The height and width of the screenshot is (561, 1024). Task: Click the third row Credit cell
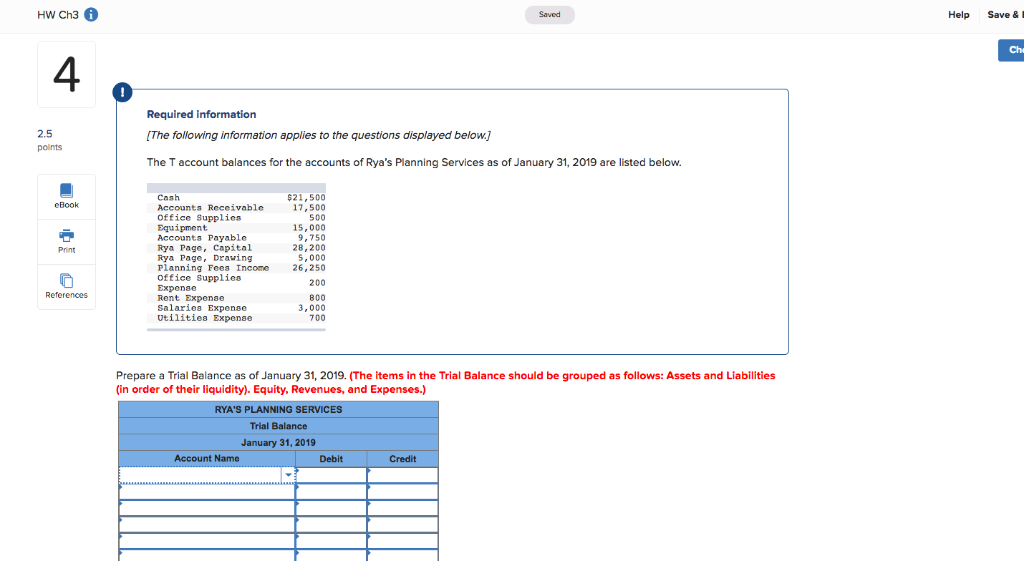pyautogui.click(x=402, y=508)
